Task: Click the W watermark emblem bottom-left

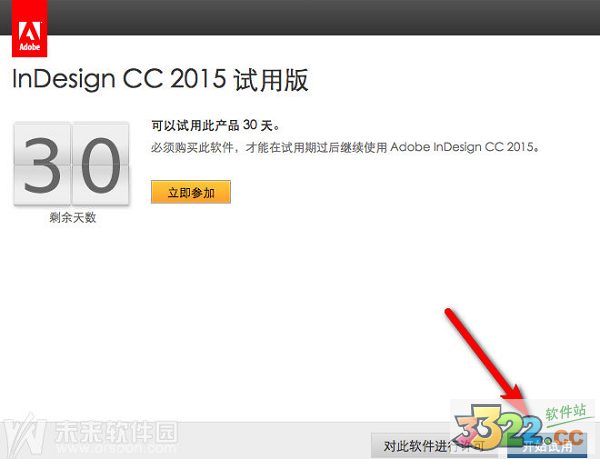Action: tap(24, 436)
